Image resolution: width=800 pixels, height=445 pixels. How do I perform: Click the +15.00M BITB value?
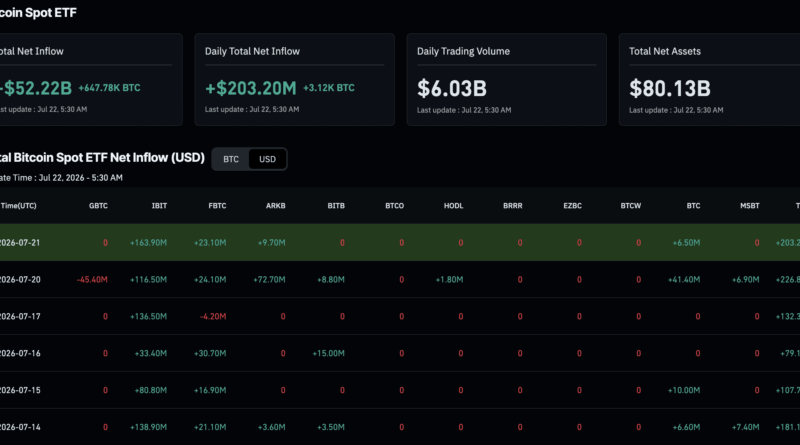pos(329,353)
